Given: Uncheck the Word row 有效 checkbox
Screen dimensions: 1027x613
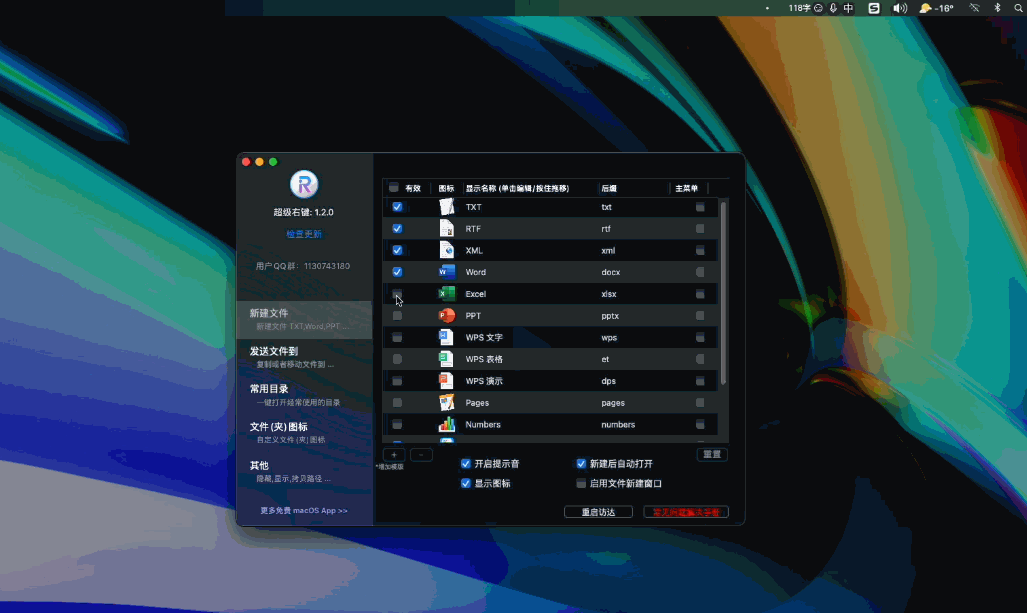Looking at the screenshot, I should click(397, 272).
